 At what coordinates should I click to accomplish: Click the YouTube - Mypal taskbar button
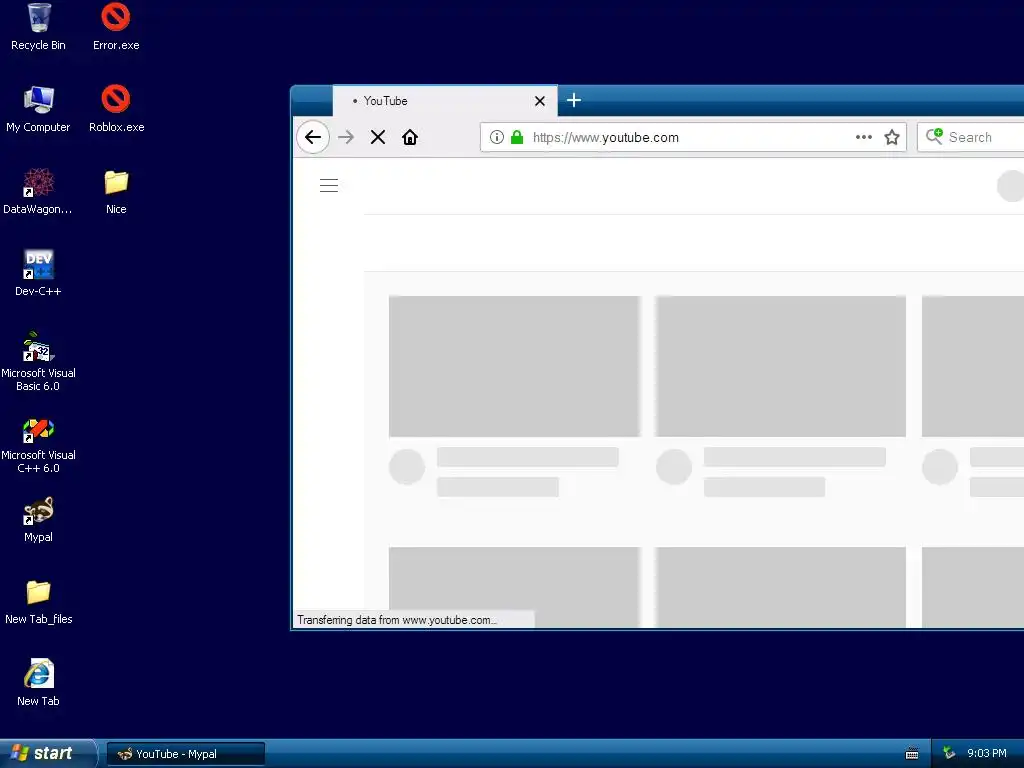pos(185,754)
